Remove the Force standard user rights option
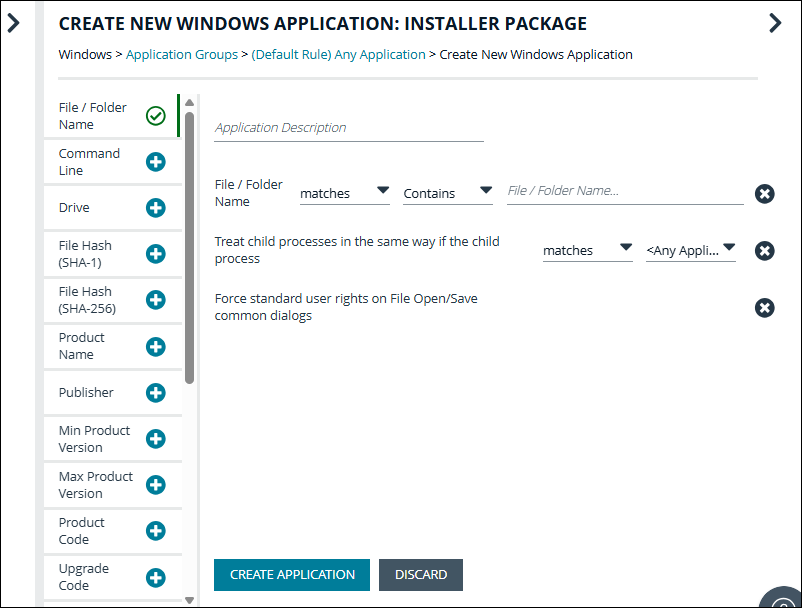Screen dimensions: 802x608 765,307
